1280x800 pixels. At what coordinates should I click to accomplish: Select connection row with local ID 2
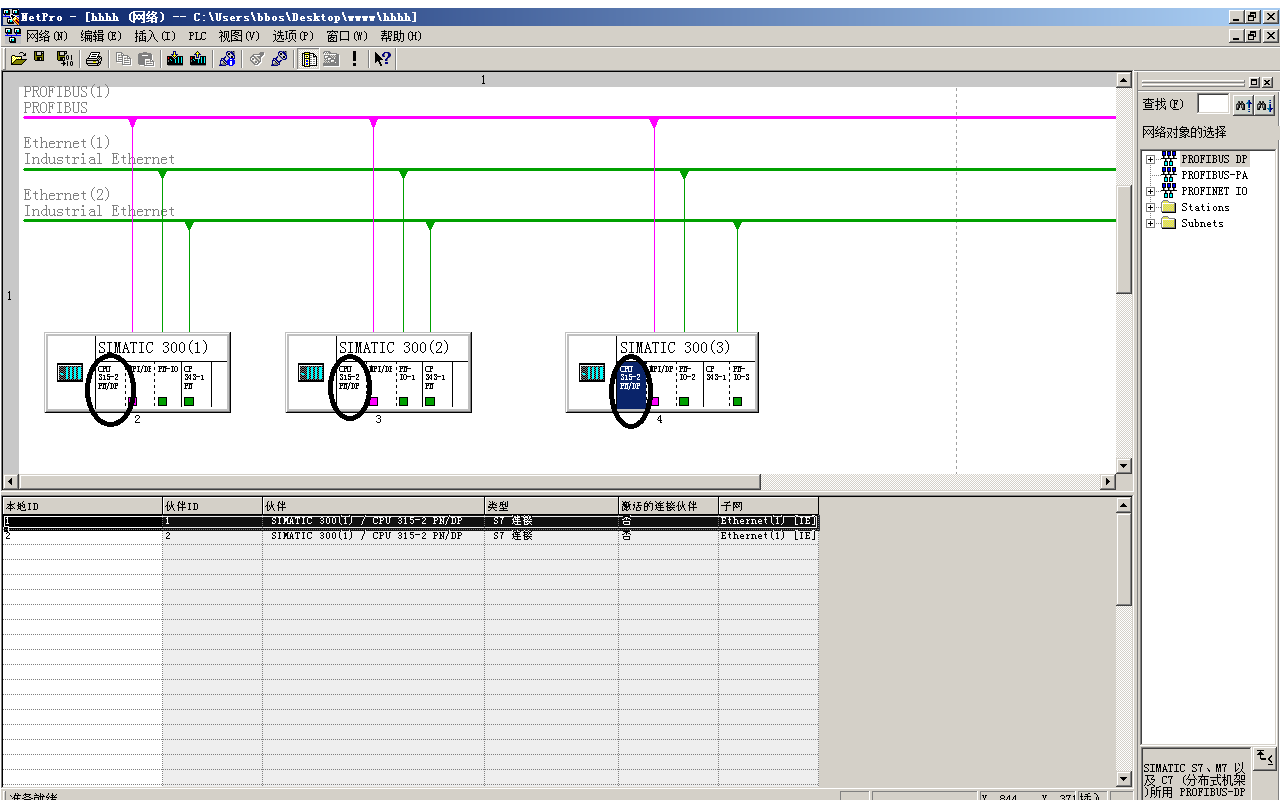pyautogui.click(x=410, y=536)
